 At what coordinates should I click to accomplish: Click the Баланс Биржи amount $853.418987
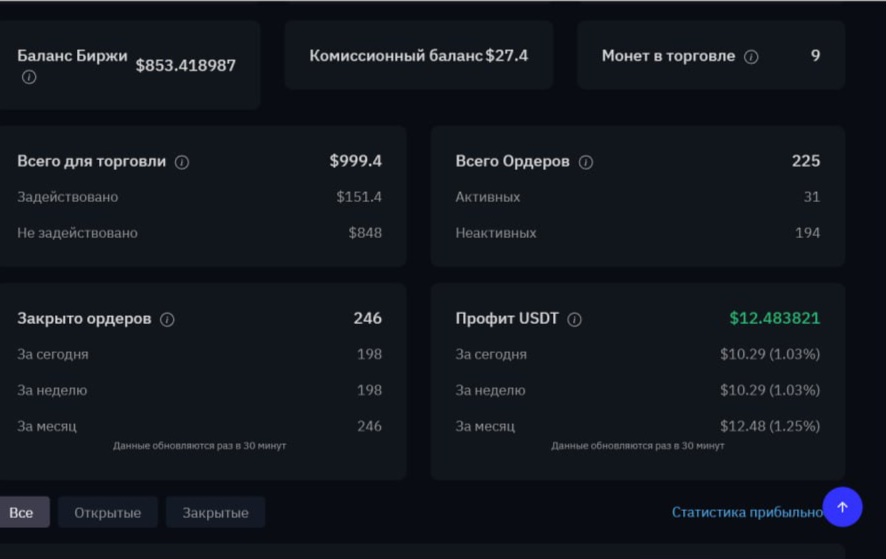click(x=186, y=66)
